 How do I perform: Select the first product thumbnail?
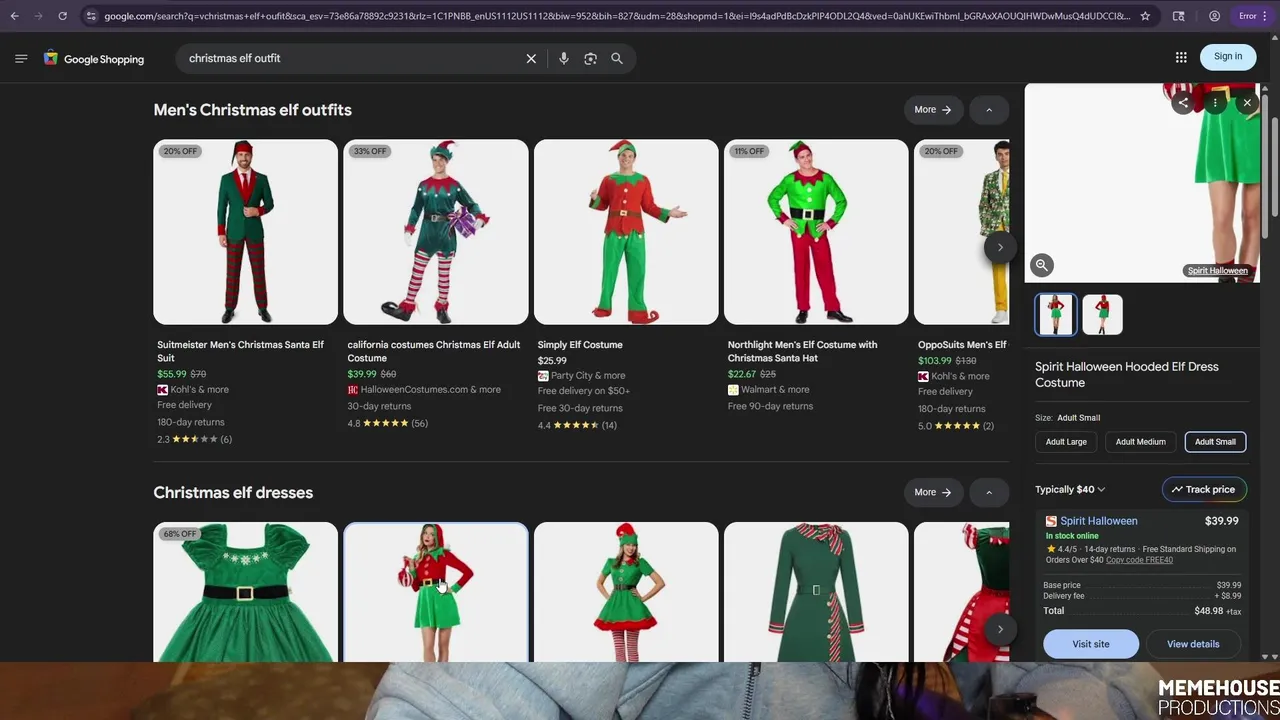pos(1056,314)
